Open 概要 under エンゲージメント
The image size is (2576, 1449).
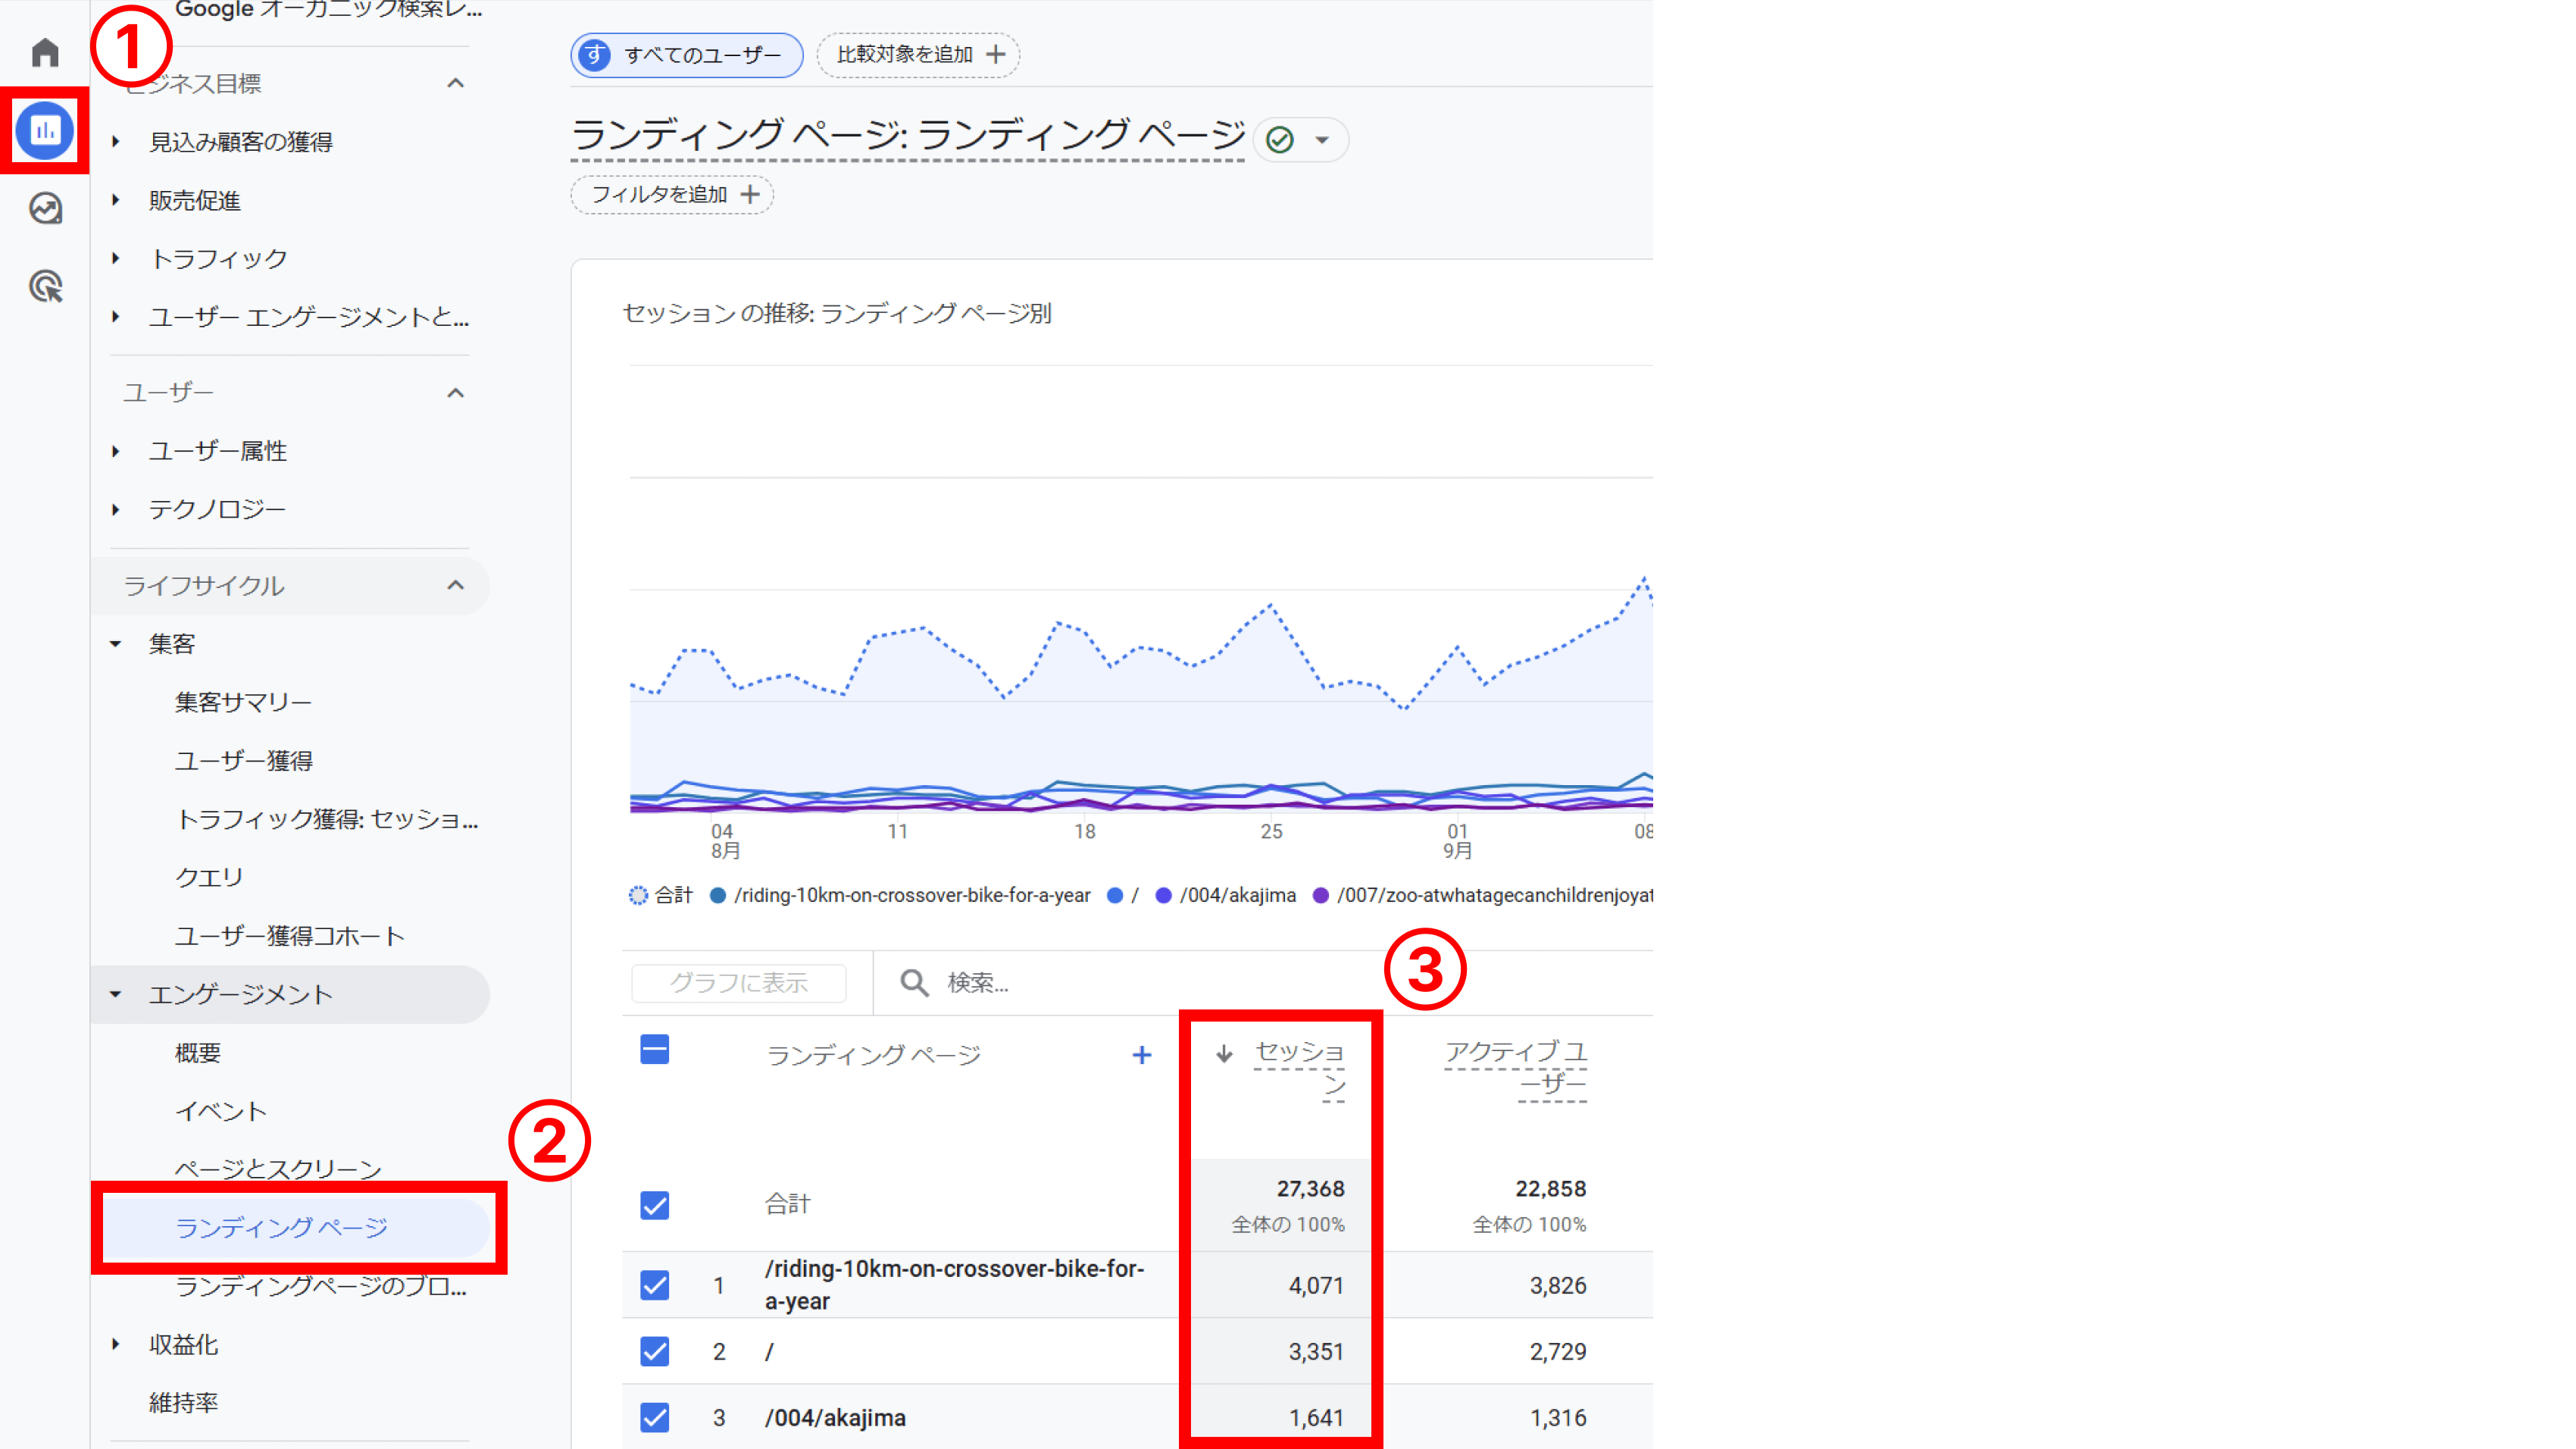click(197, 1052)
